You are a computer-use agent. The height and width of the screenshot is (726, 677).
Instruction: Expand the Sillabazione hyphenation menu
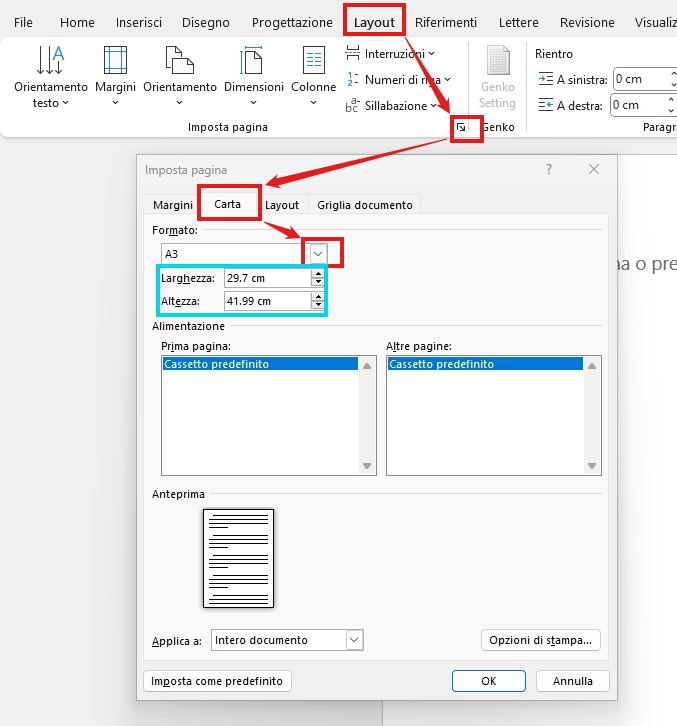coord(391,106)
